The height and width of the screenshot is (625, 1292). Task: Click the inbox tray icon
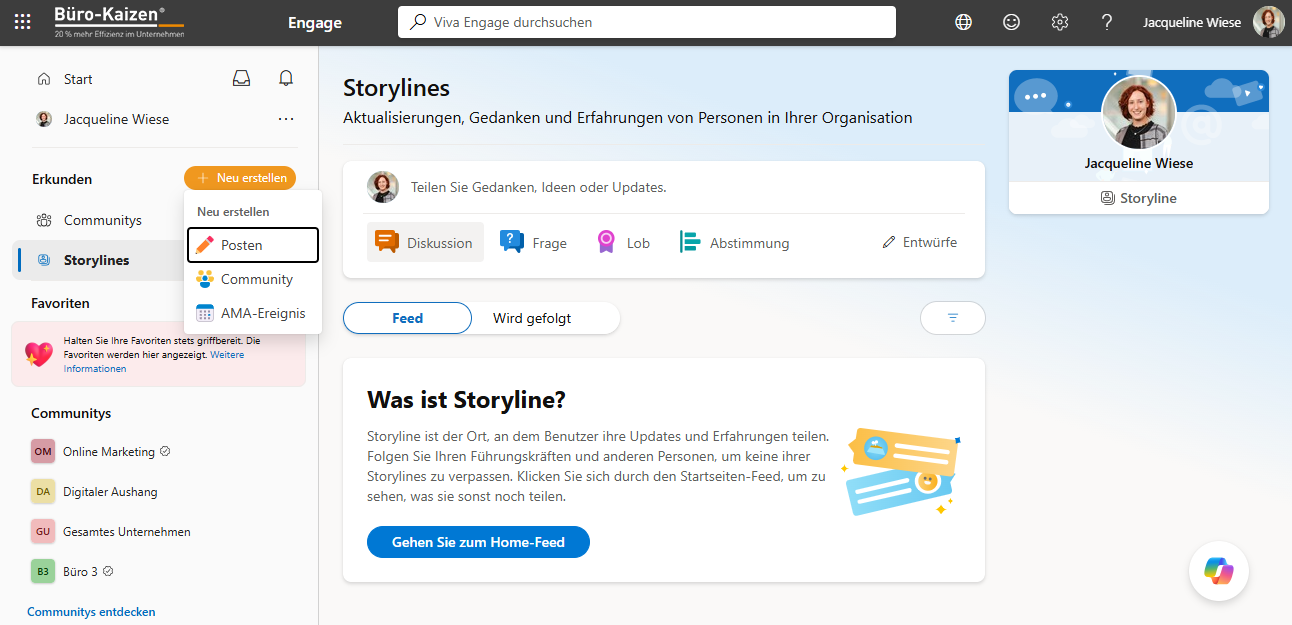(241, 79)
